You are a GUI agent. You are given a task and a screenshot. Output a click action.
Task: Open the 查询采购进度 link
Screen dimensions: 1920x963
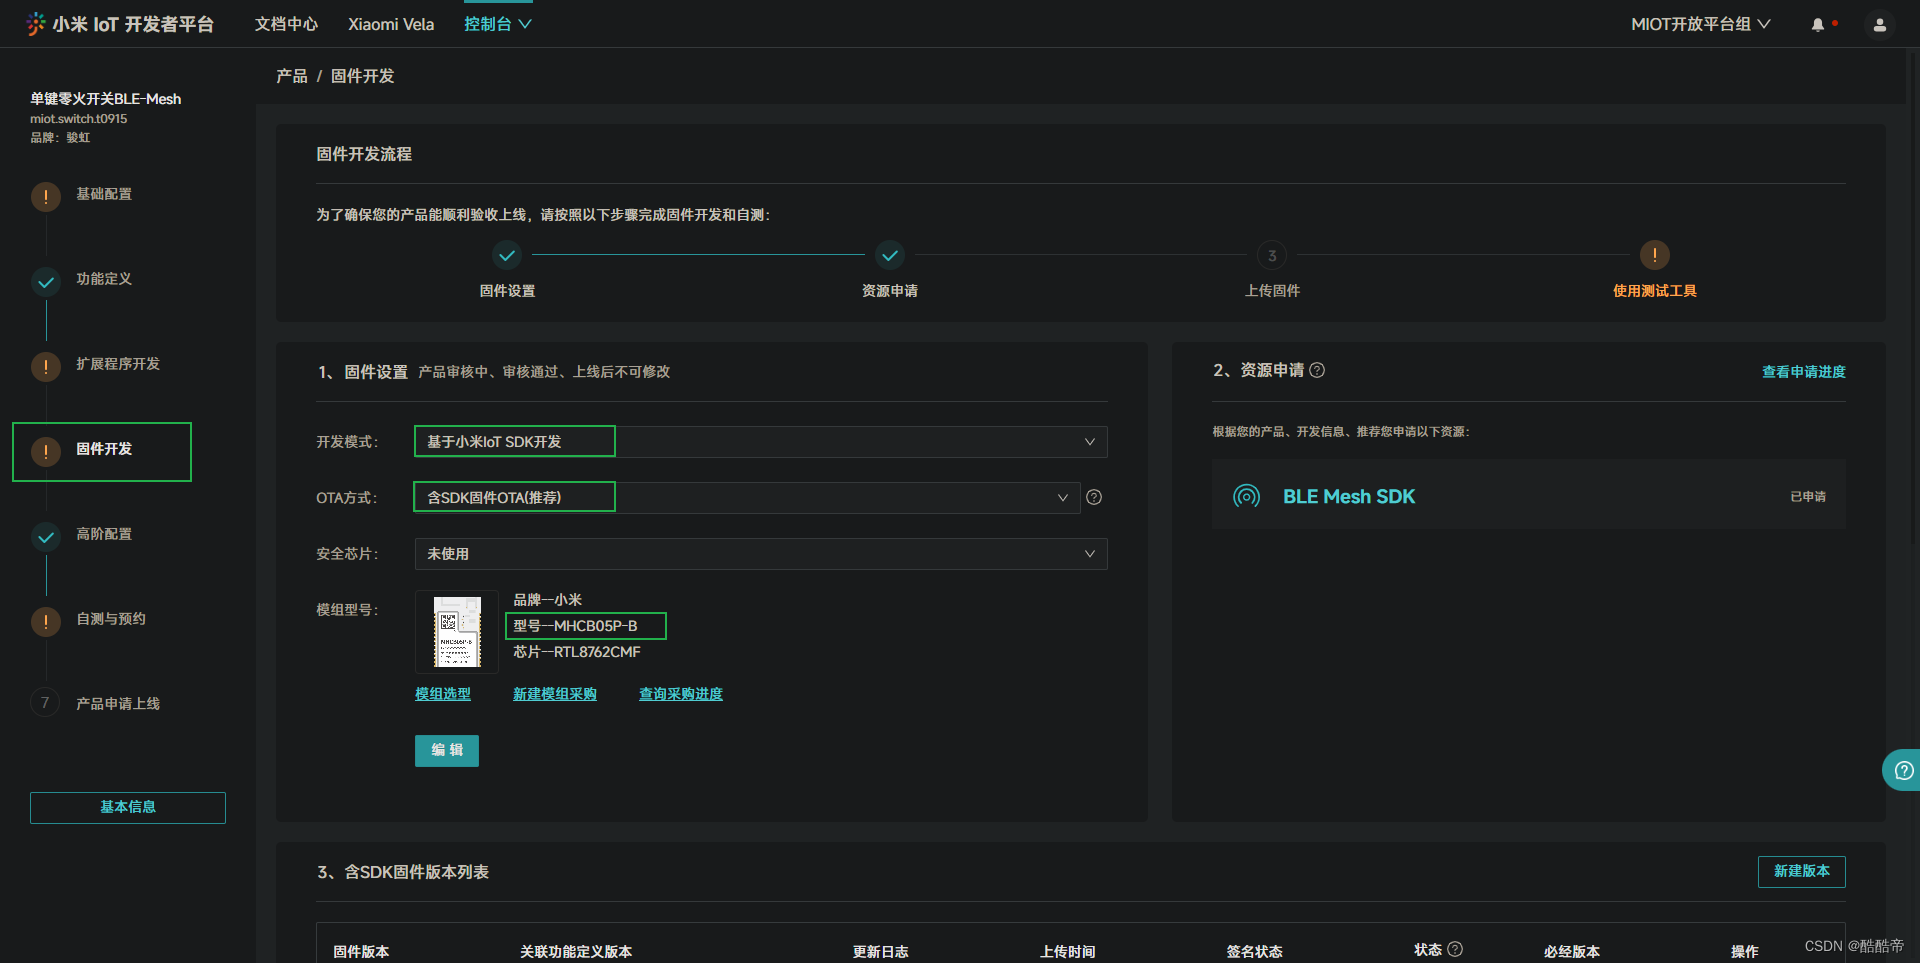(681, 694)
